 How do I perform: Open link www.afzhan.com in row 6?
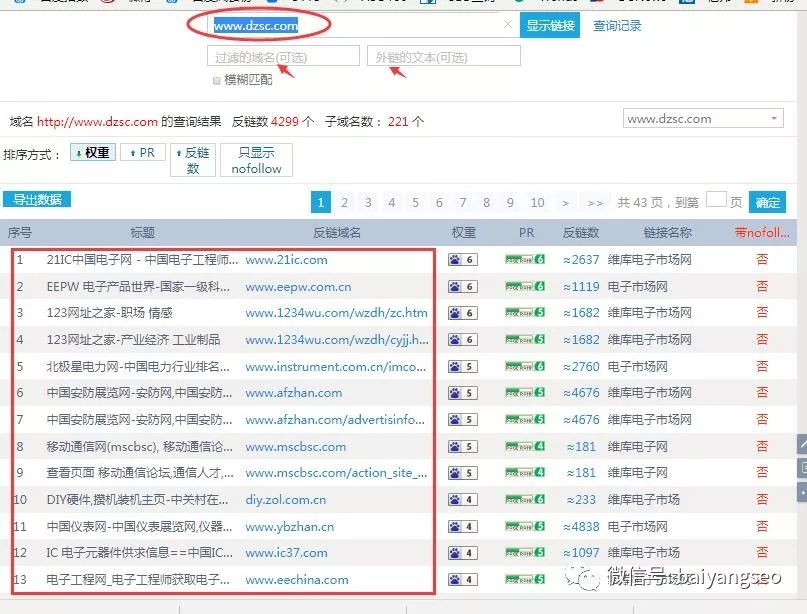pos(293,393)
